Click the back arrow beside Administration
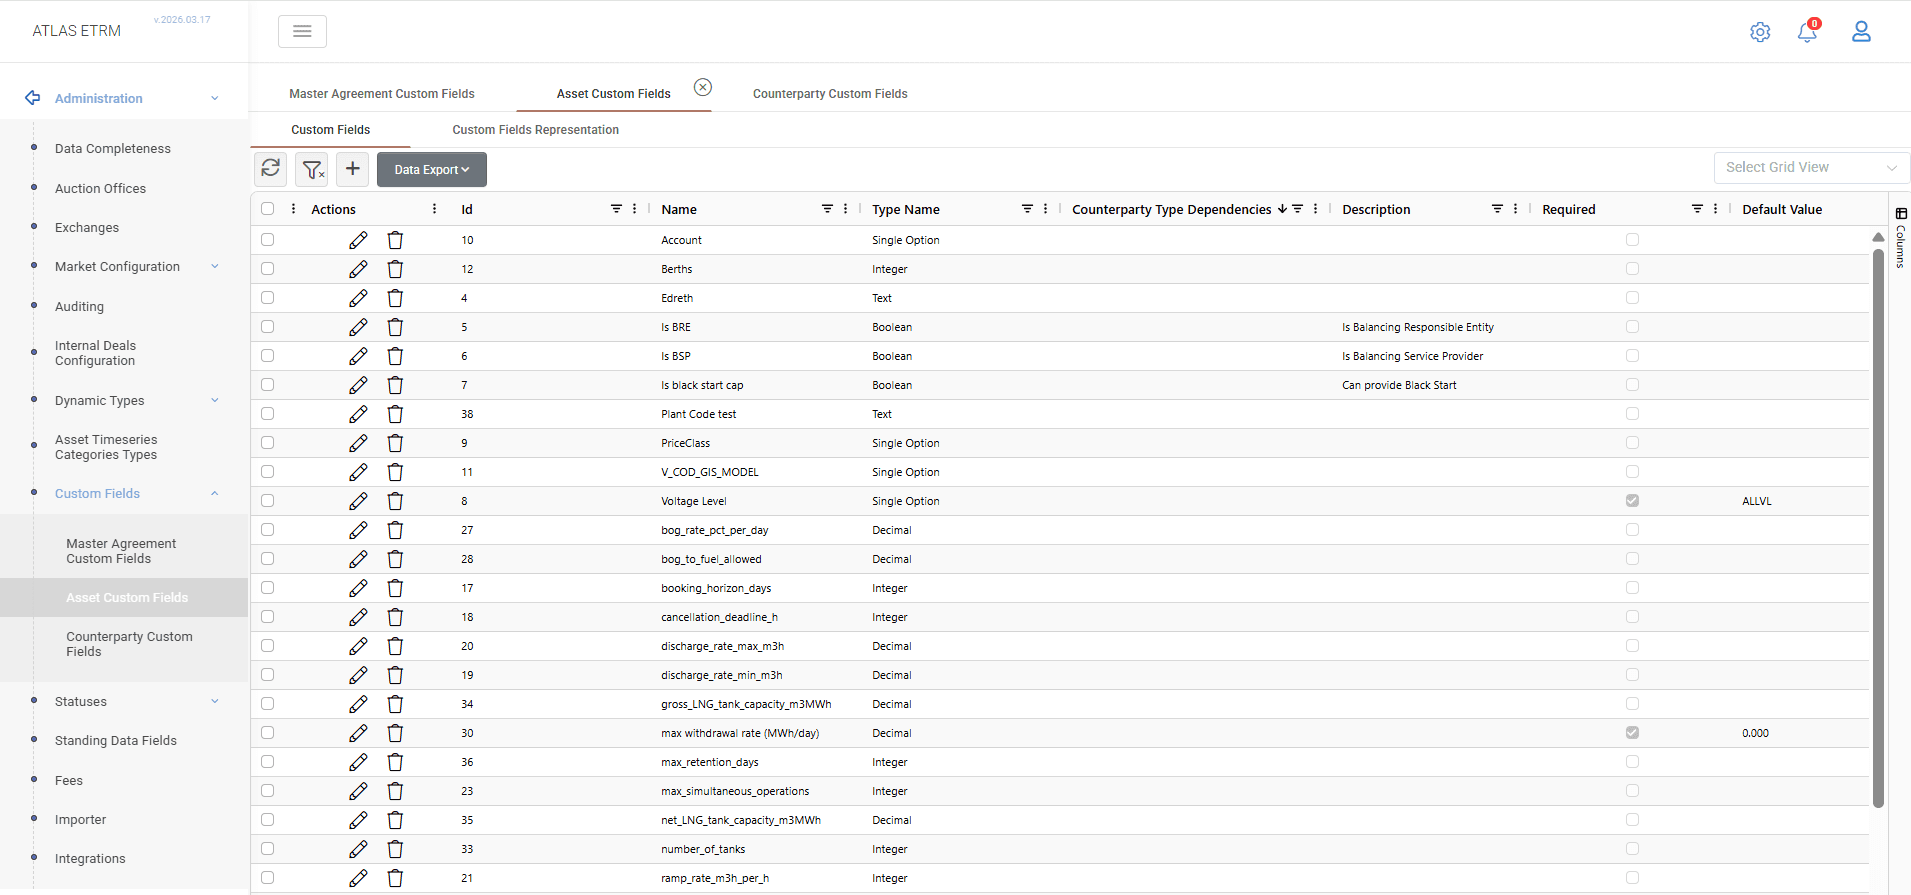Image resolution: width=1911 pixels, height=895 pixels. click(33, 98)
